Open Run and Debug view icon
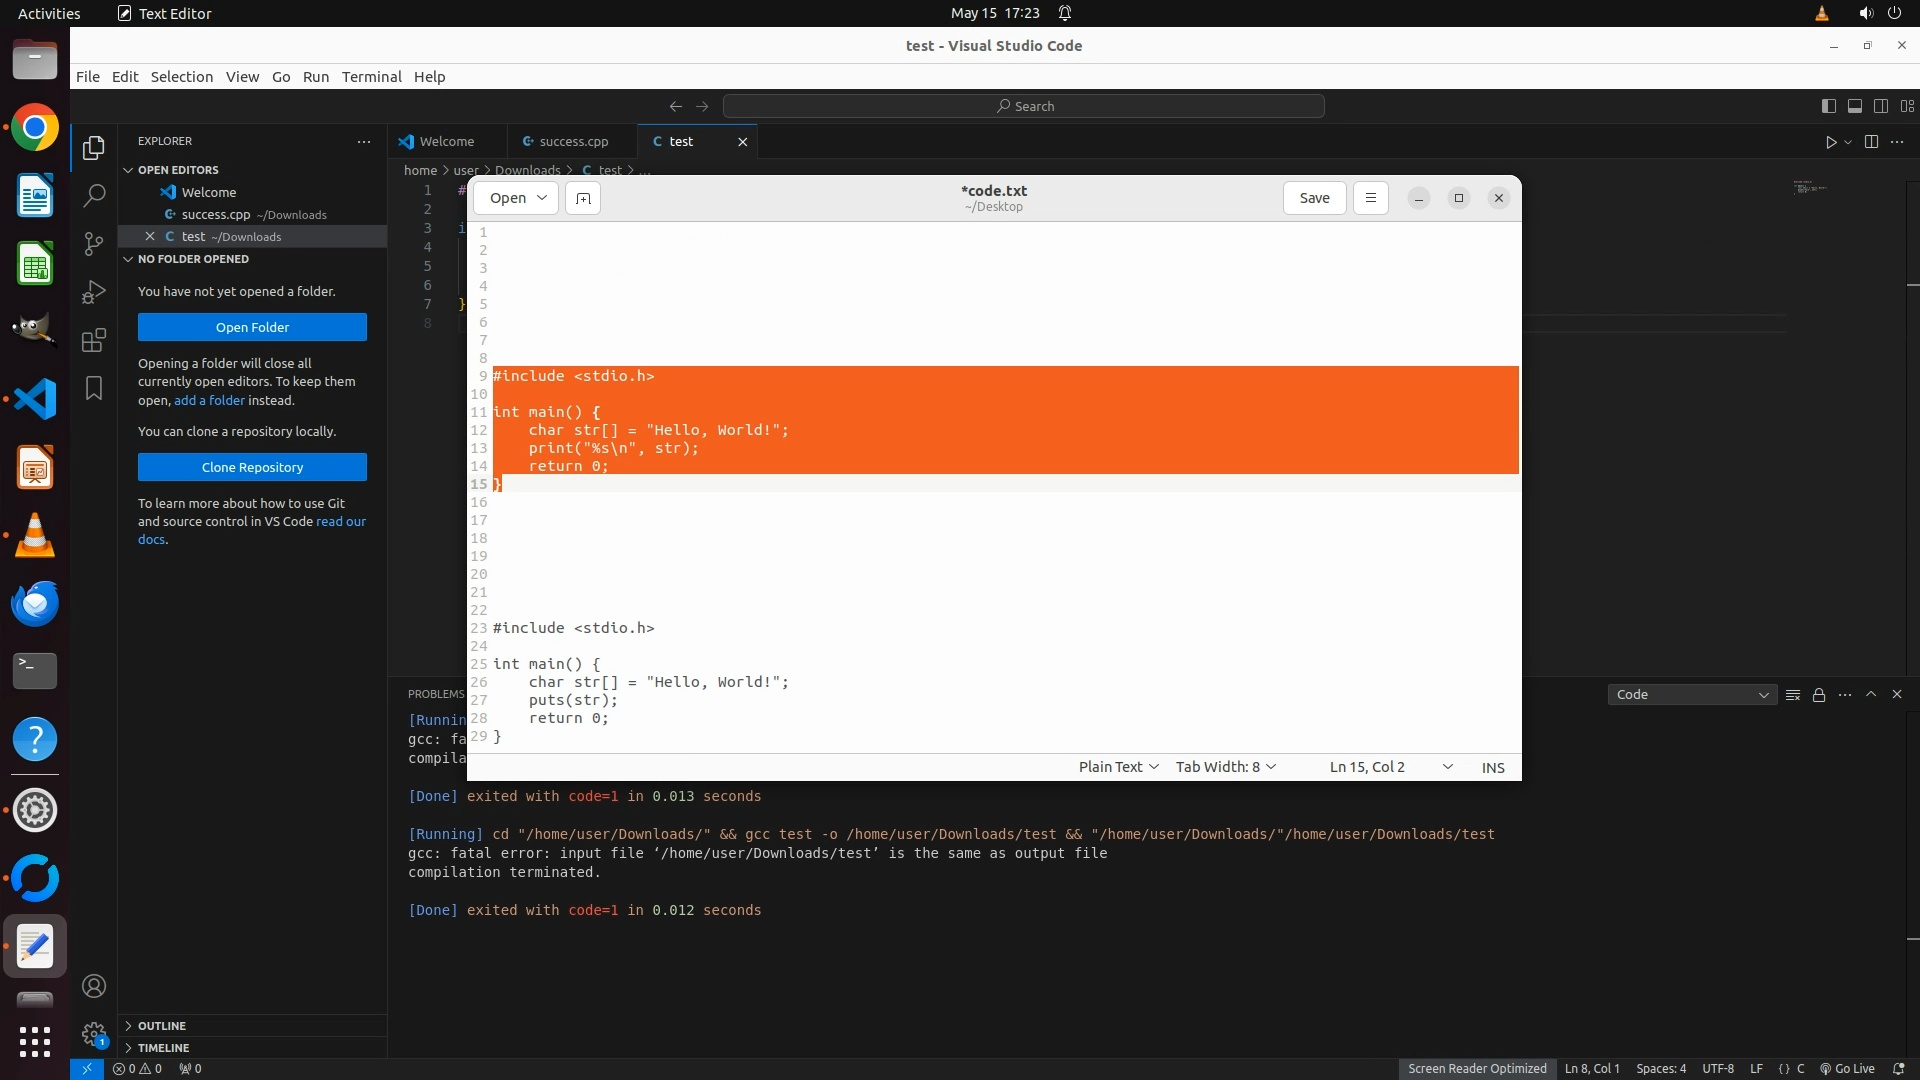 [x=94, y=292]
